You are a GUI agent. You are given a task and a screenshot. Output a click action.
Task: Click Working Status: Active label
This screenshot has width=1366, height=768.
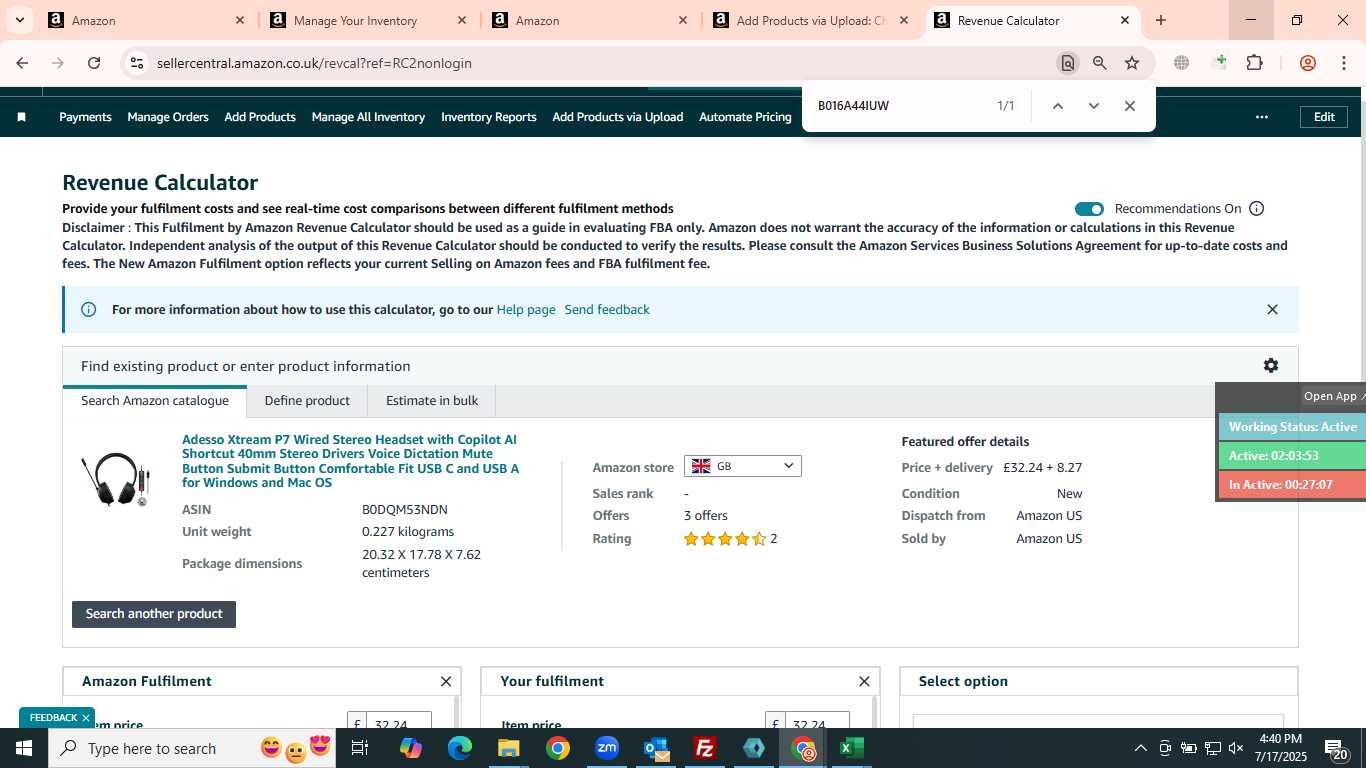pyautogui.click(x=1292, y=427)
